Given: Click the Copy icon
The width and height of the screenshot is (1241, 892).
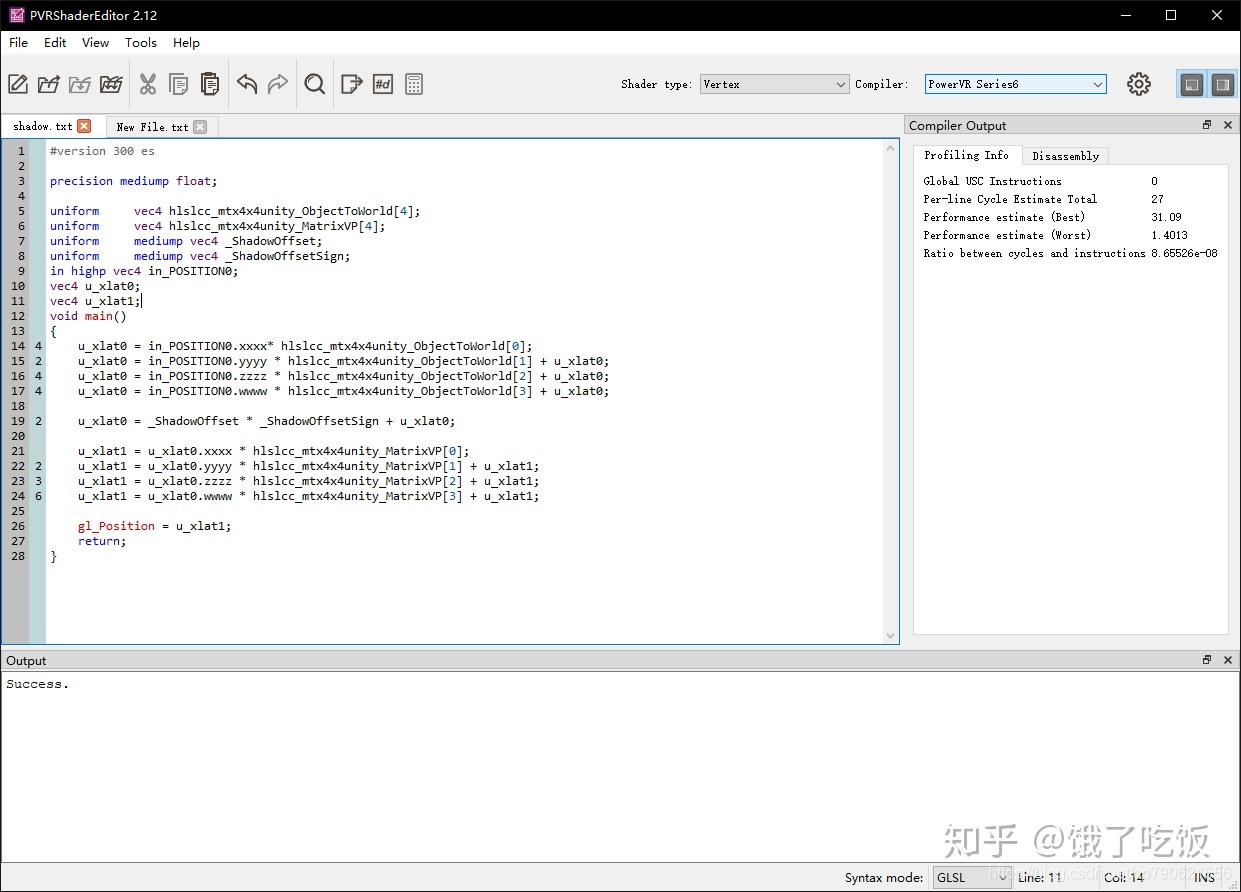Looking at the screenshot, I should (178, 84).
